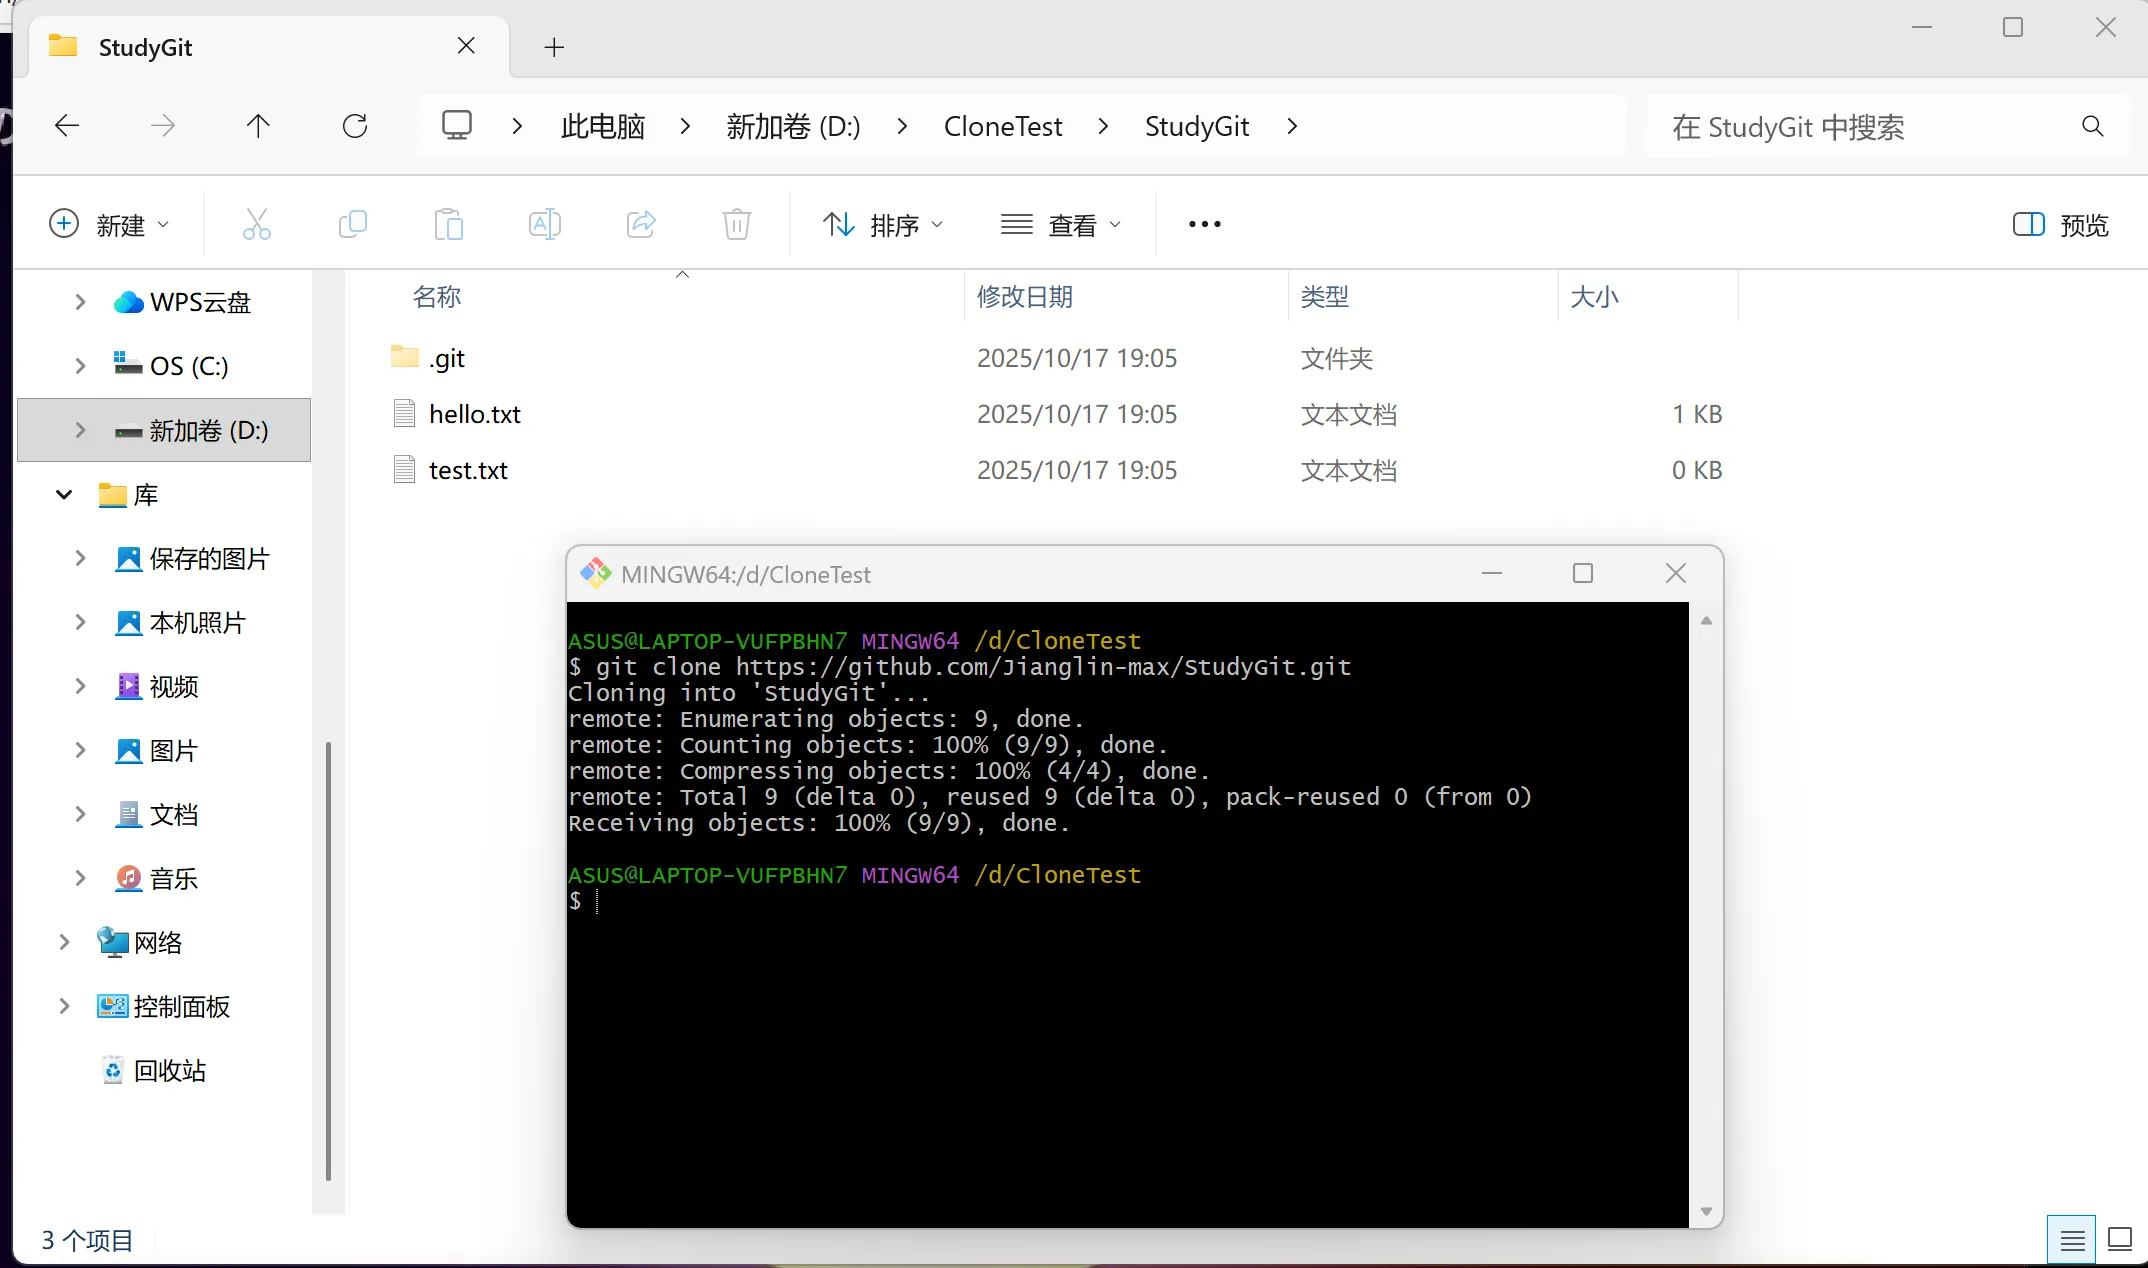Click the Copy icon in toolbar

352,224
